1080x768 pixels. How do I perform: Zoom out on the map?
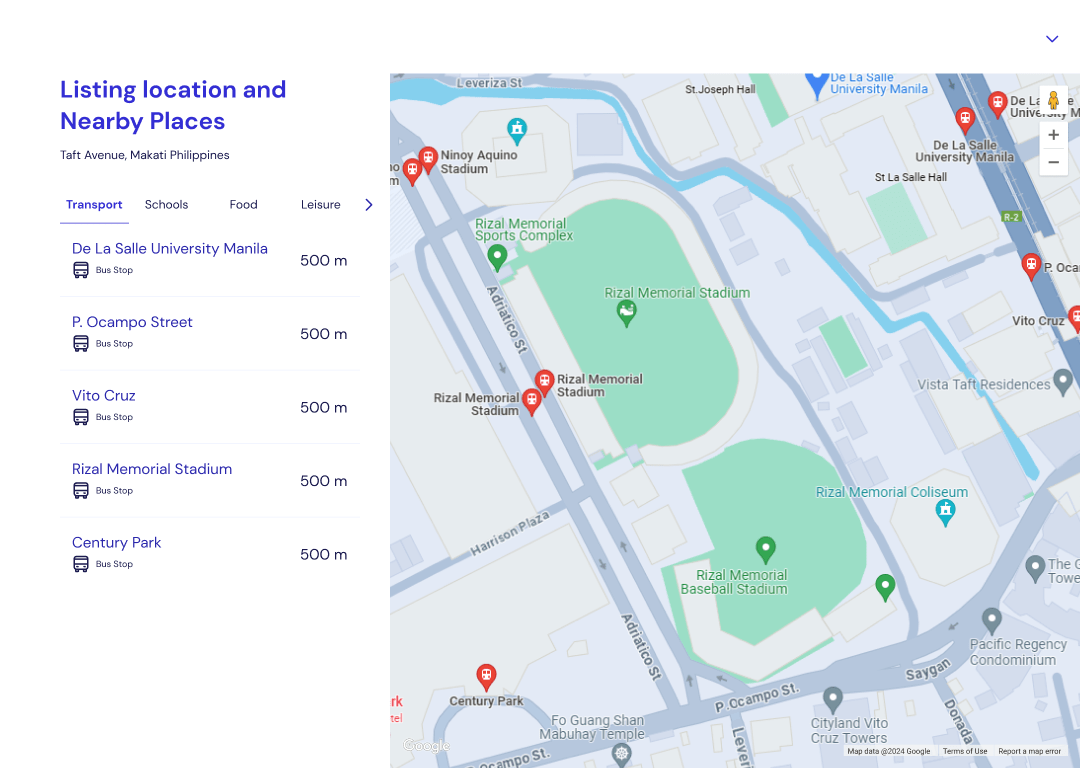point(1053,163)
